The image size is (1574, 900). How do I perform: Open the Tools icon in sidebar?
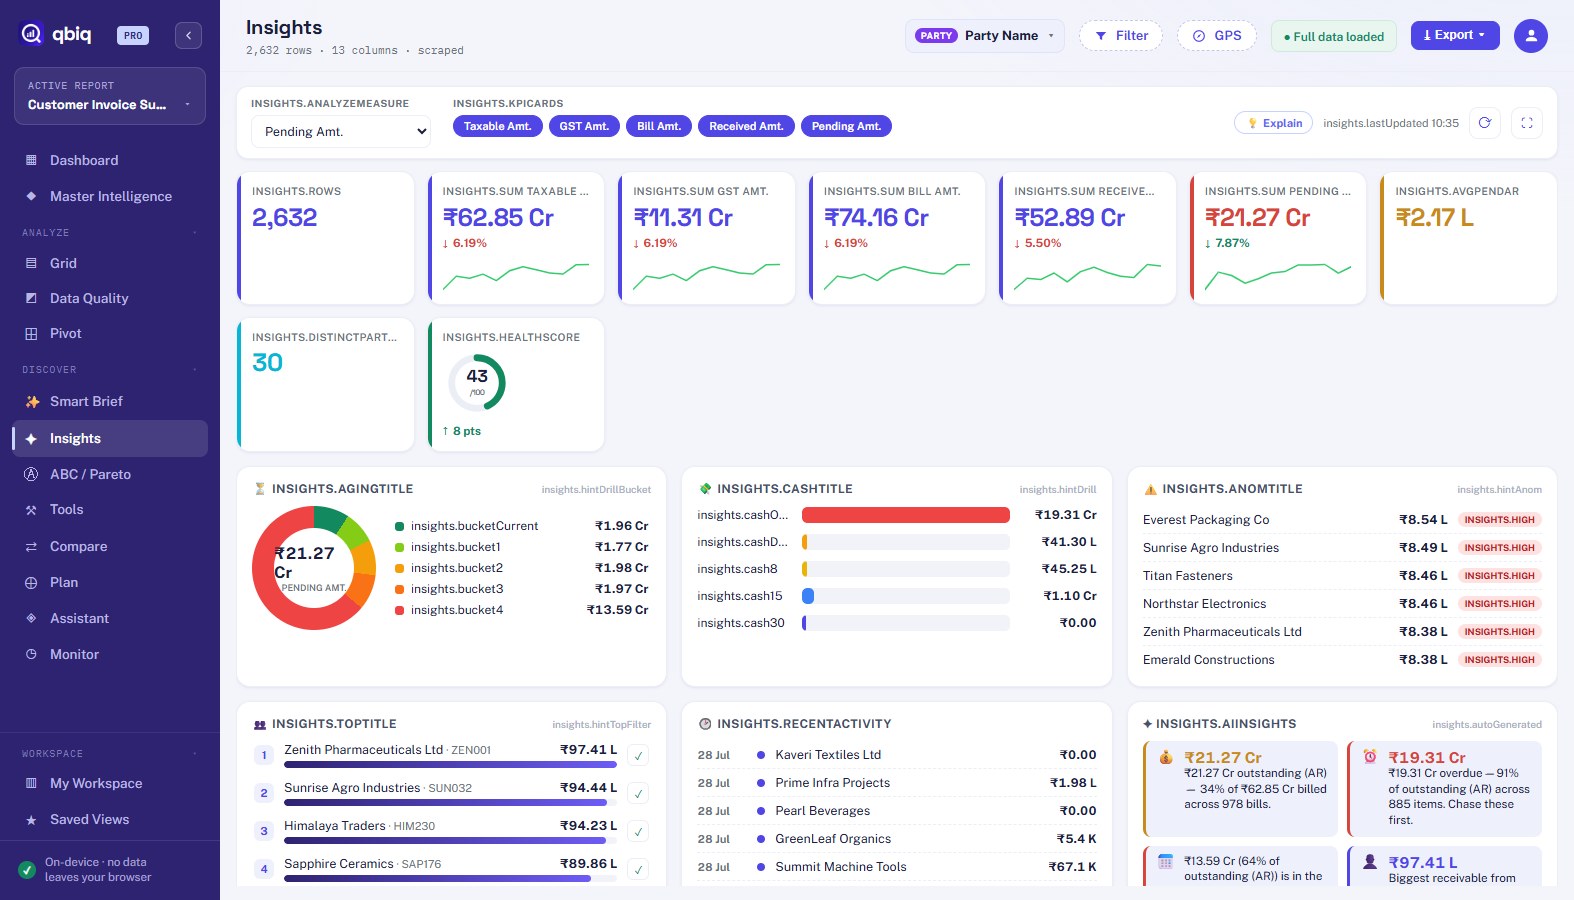click(x=31, y=509)
